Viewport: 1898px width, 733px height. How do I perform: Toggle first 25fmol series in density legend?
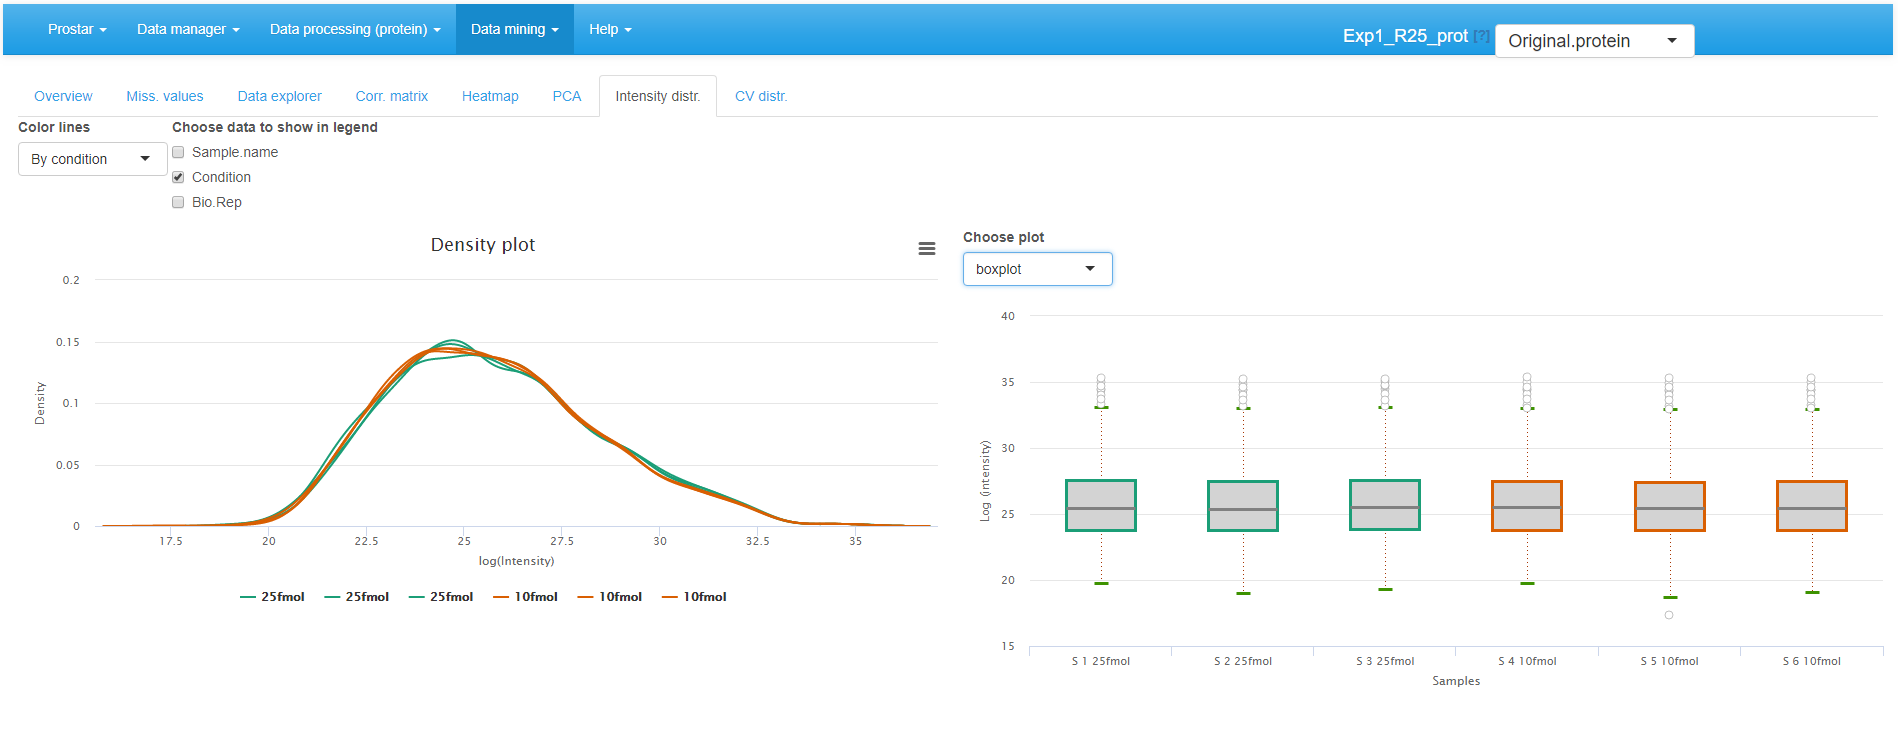coord(273,597)
